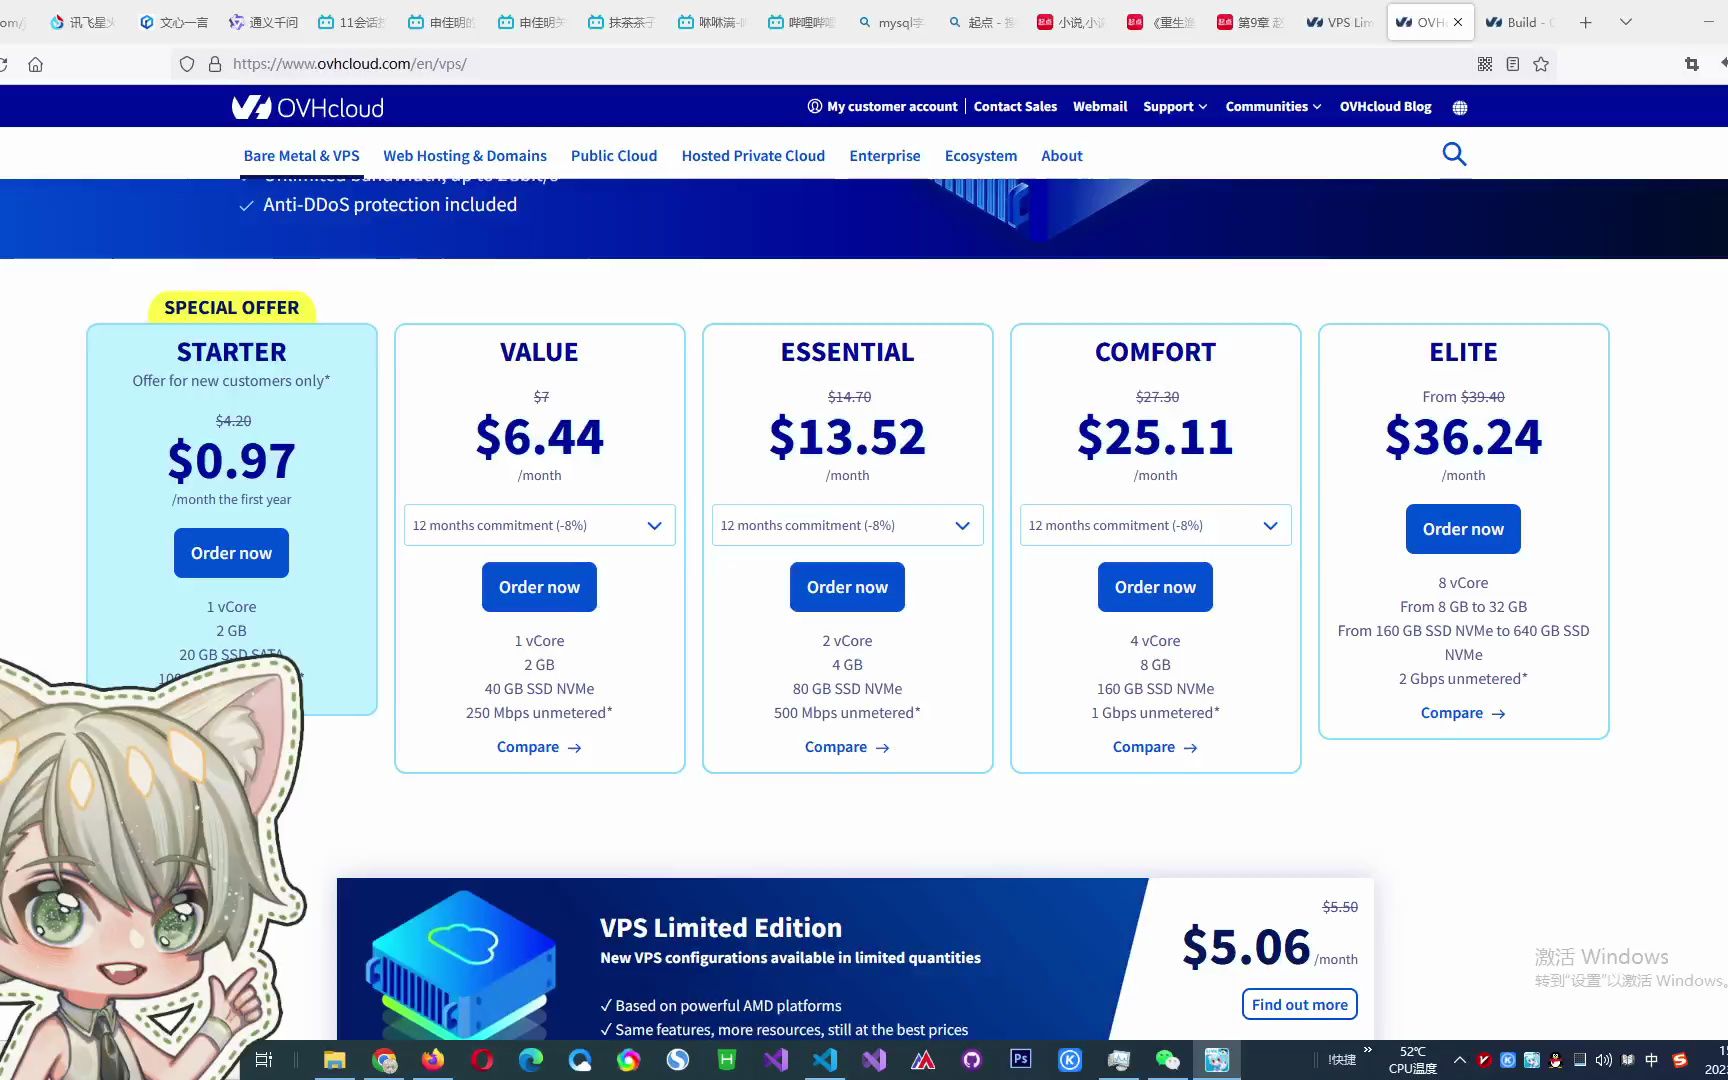Image resolution: width=1728 pixels, height=1080 pixels.
Task: Toggle reader view icon in address bar
Action: [1513, 64]
